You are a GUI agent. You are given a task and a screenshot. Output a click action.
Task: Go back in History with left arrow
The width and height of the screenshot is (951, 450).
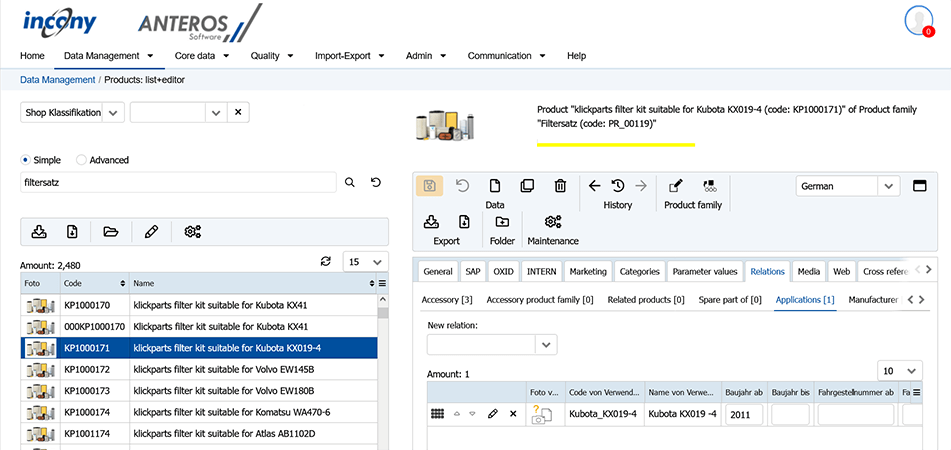[x=594, y=186]
